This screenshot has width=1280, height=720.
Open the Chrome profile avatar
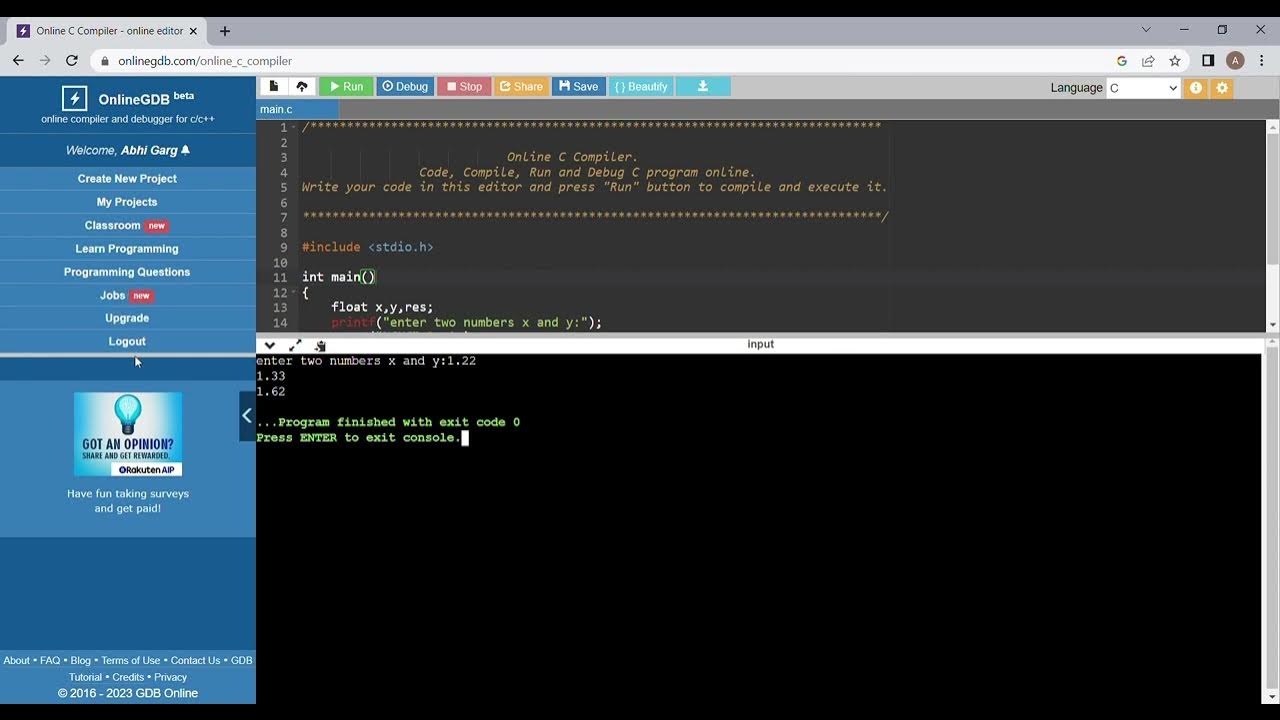tap(1235, 61)
